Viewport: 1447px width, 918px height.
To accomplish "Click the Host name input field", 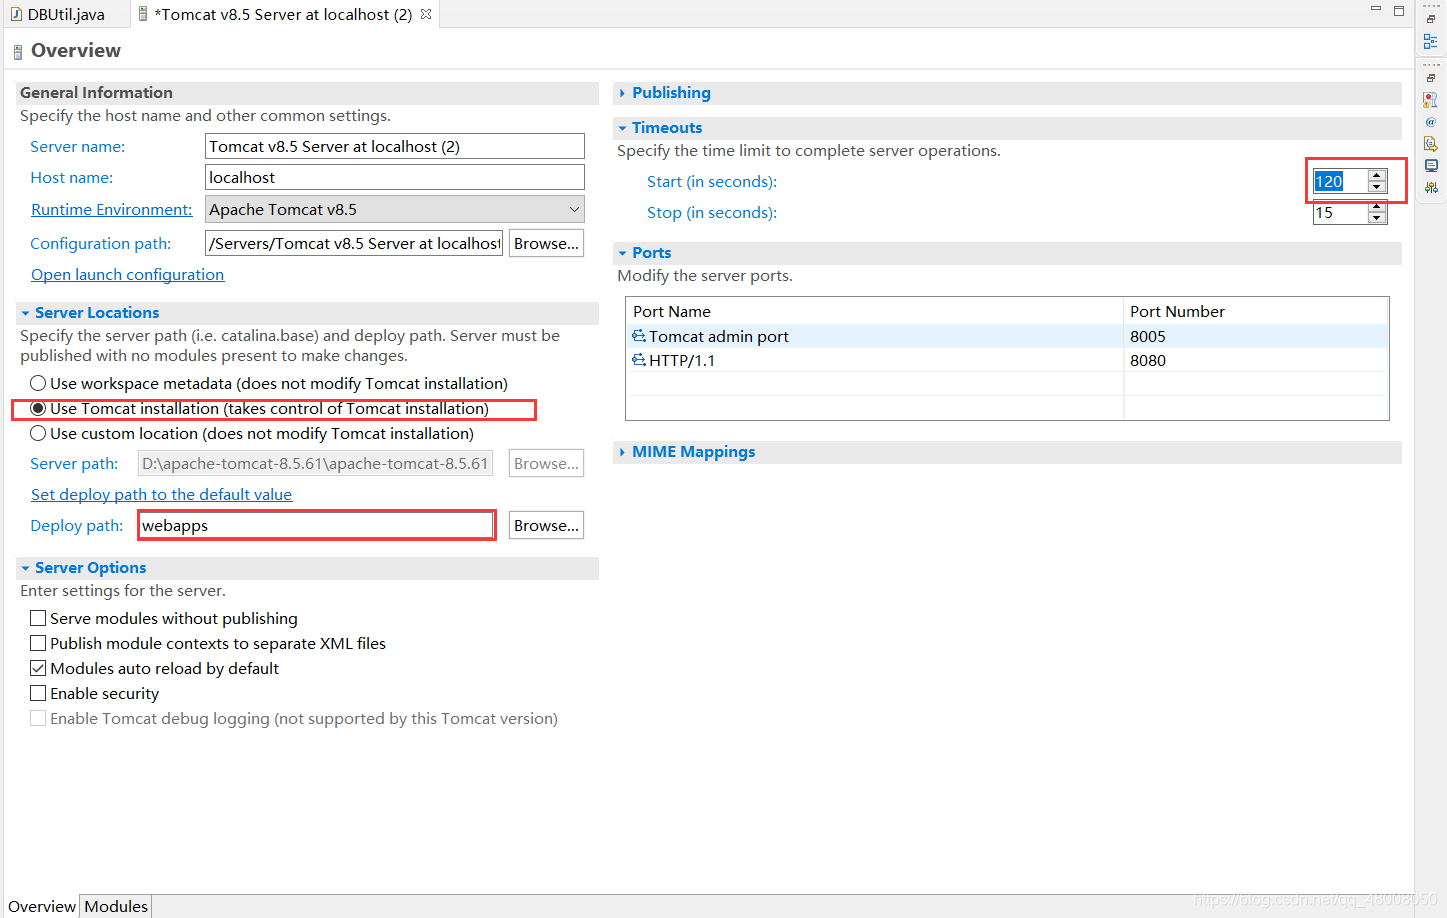I will 394,177.
